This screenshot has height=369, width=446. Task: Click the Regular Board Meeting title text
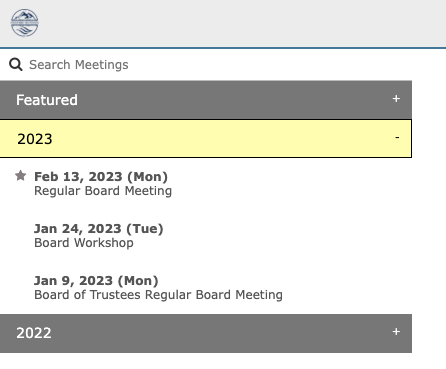coord(103,191)
